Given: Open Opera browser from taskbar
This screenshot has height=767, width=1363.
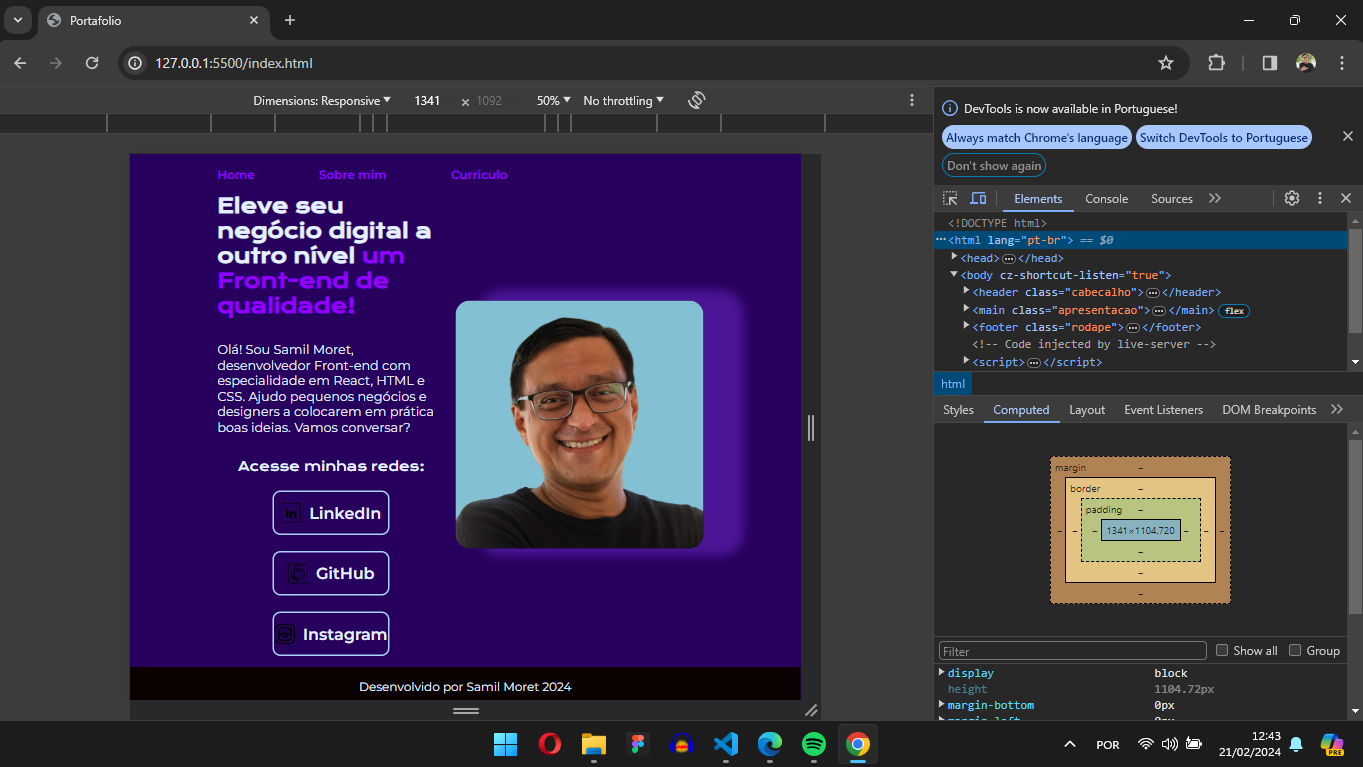Looking at the screenshot, I should pos(549,744).
